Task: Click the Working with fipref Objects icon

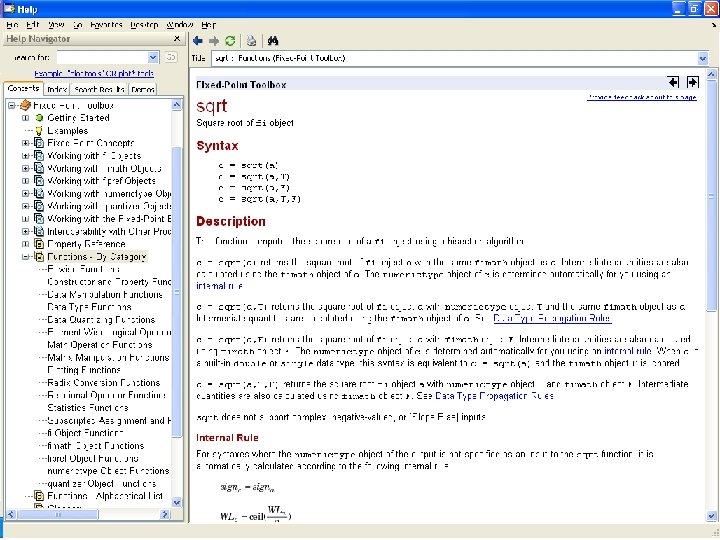Action: 39,181
